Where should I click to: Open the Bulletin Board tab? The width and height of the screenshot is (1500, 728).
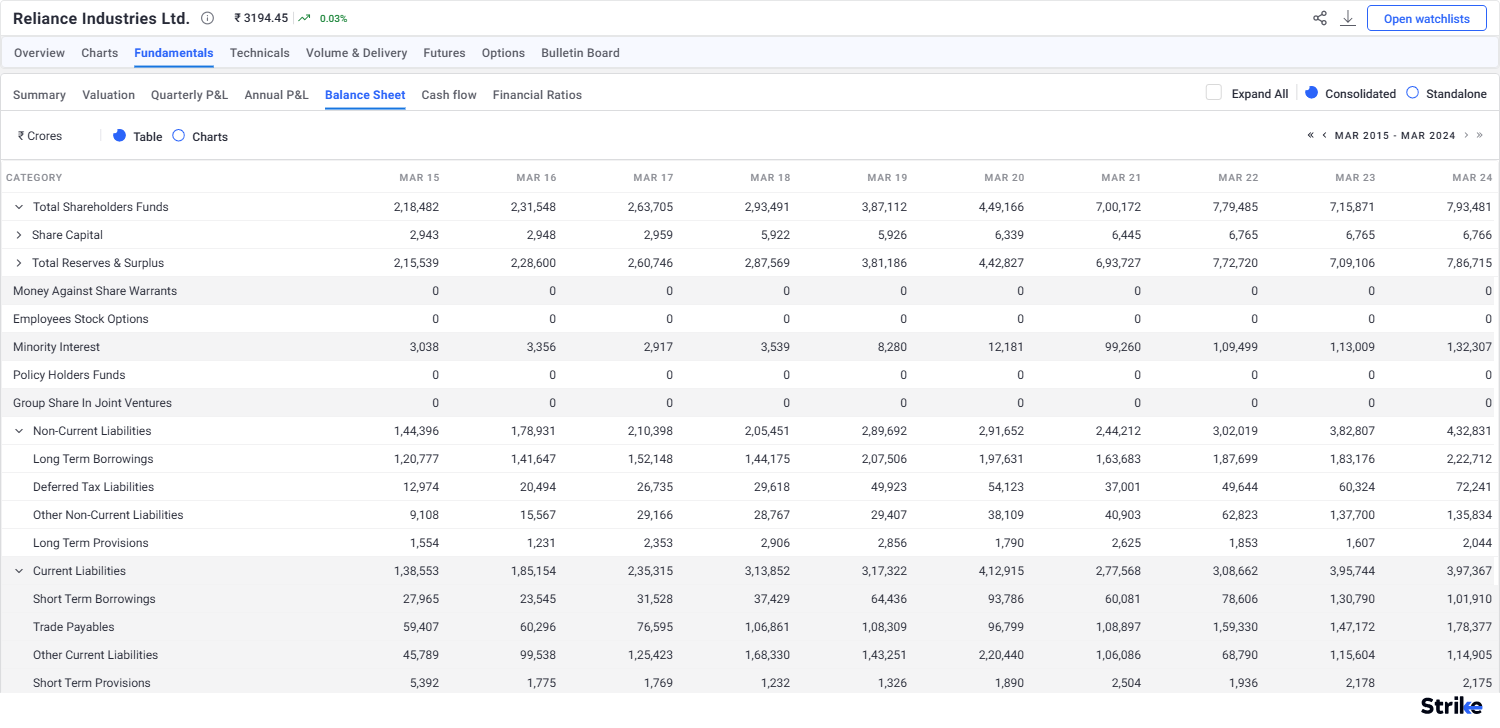(580, 53)
